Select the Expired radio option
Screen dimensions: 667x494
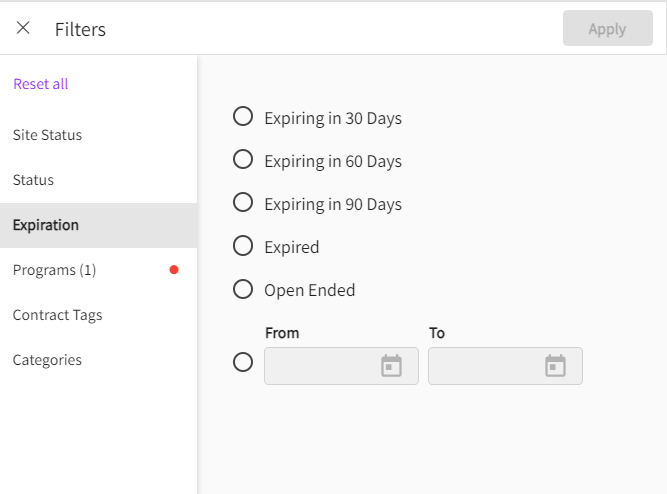point(242,246)
